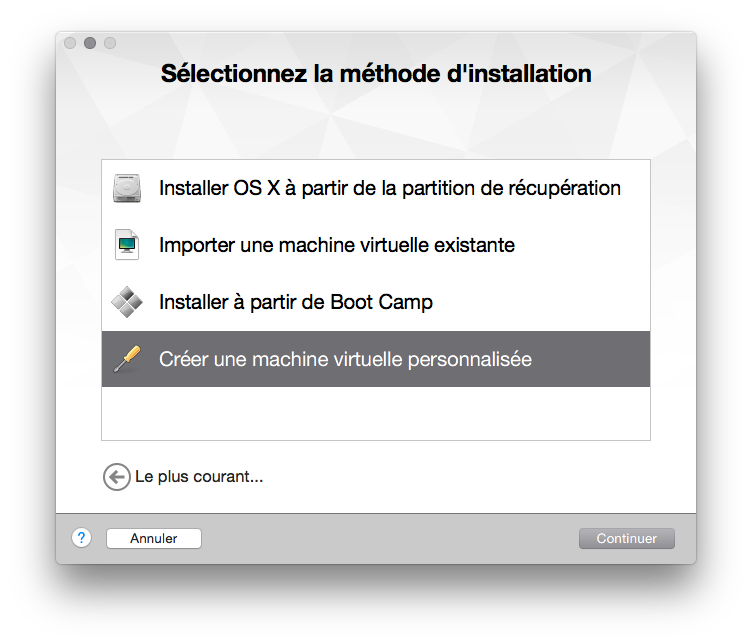Click the Continuer button
Image resolution: width=752 pixels, height=644 pixels.
tap(627, 539)
